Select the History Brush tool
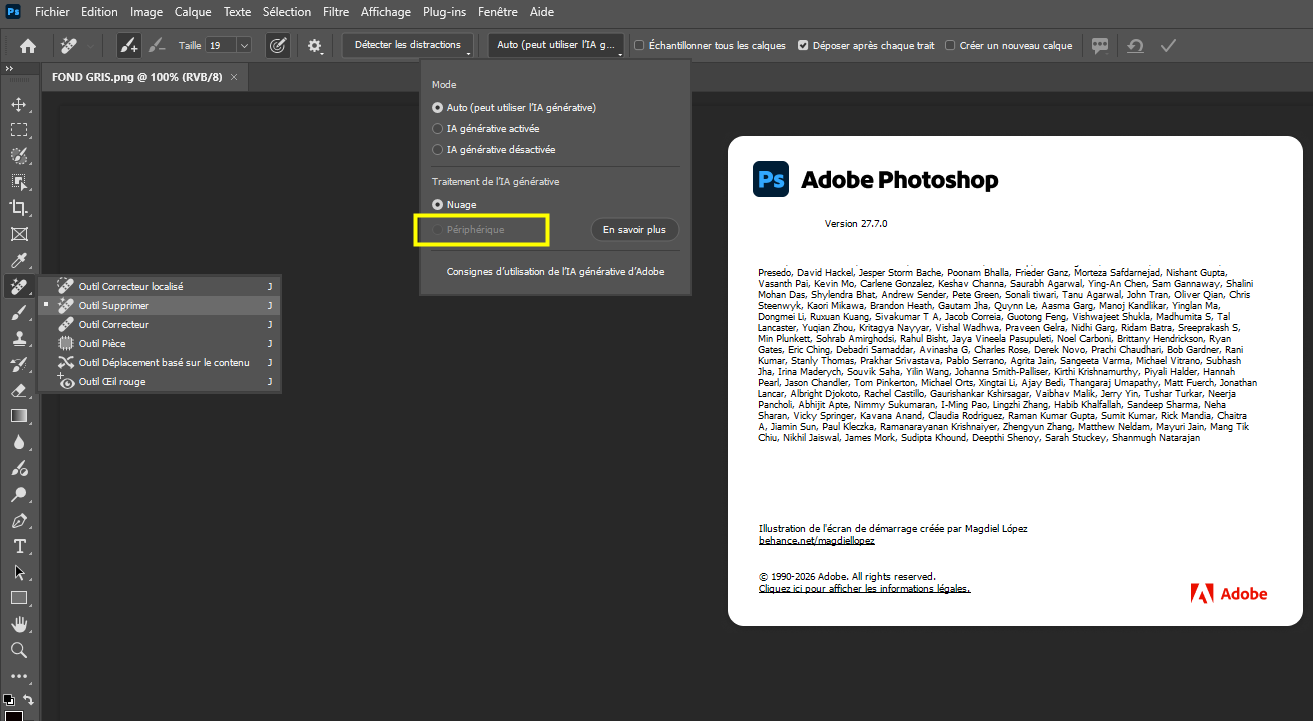 tap(18, 365)
